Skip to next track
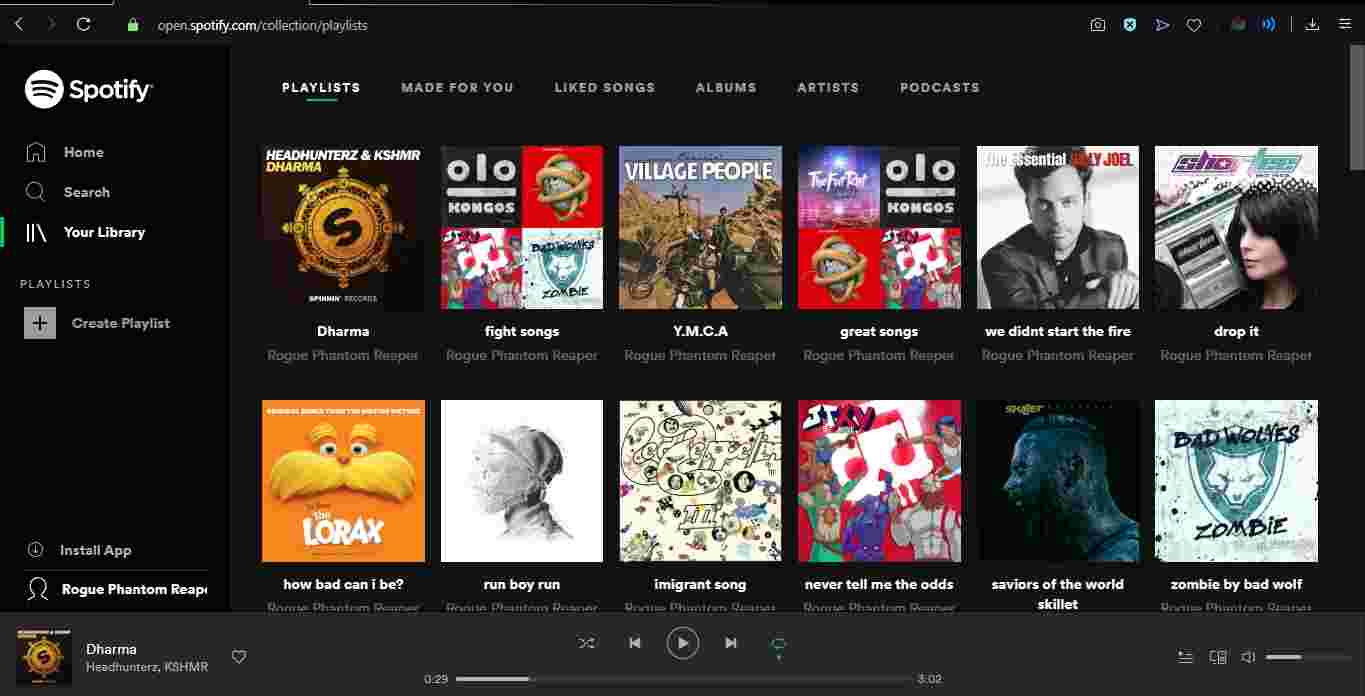This screenshot has width=1365, height=696. (x=731, y=643)
